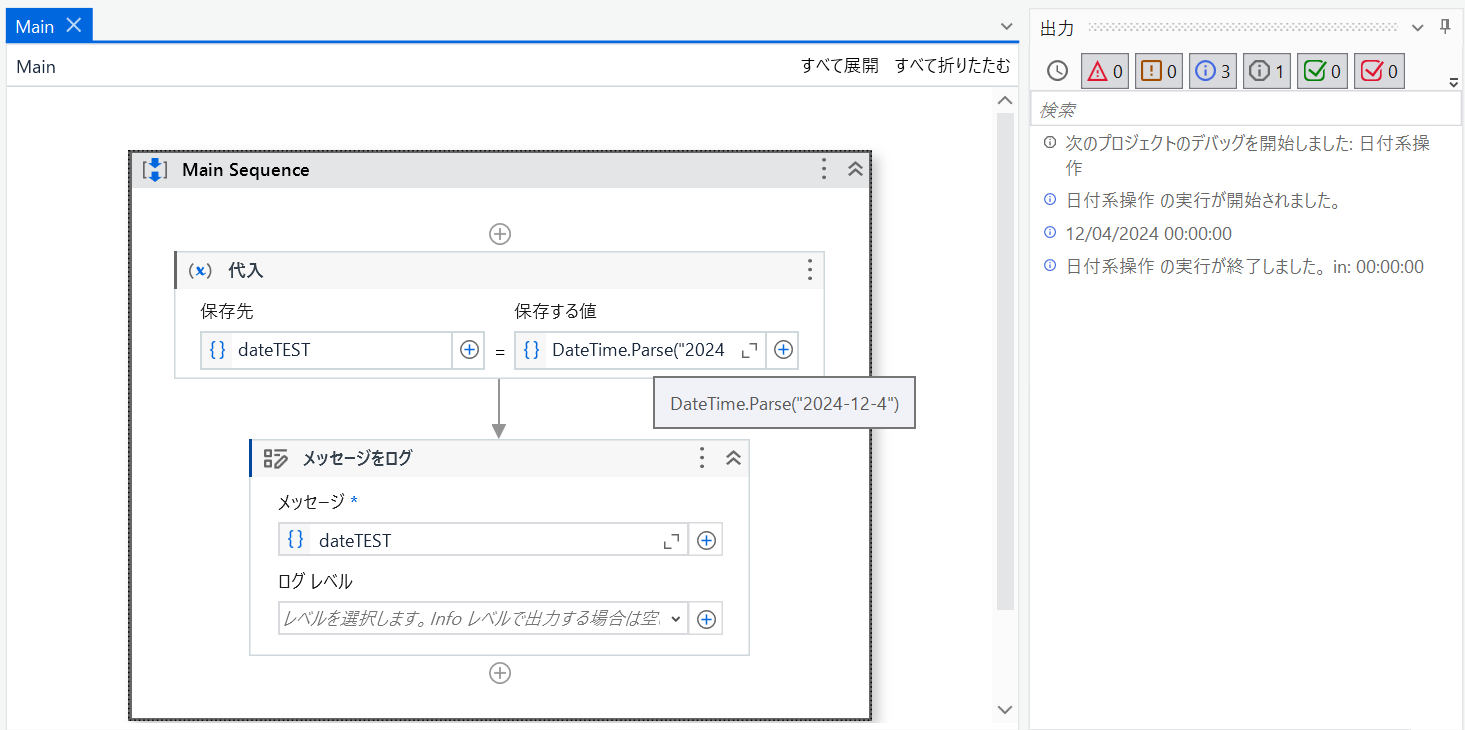
Task: Toggle the error filter showing 0
Action: 1105,71
